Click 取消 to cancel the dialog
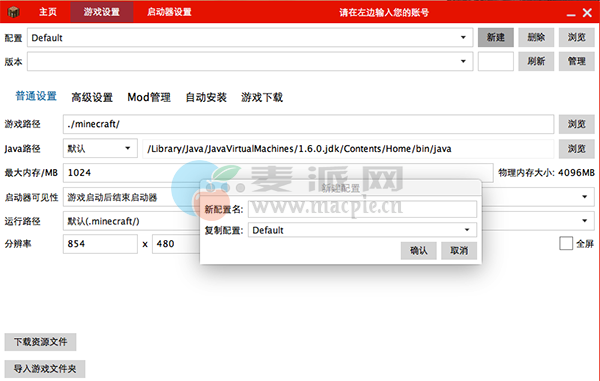 click(459, 251)
